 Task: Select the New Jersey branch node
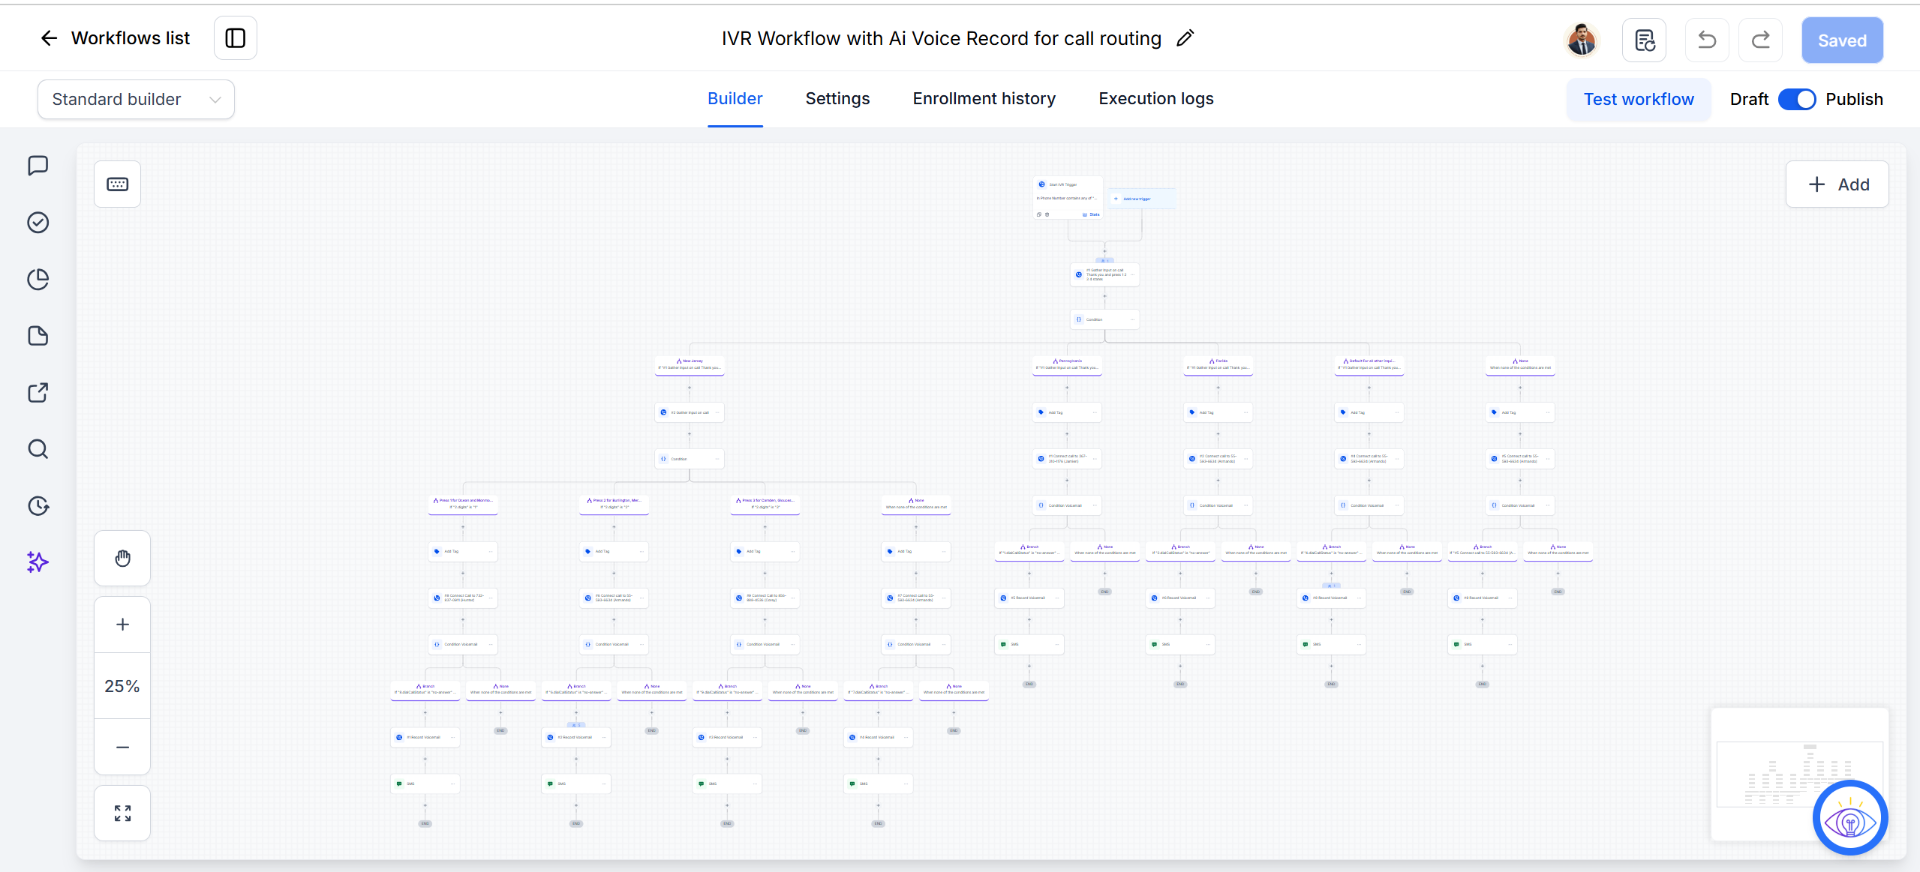click(x=690, y=365)
